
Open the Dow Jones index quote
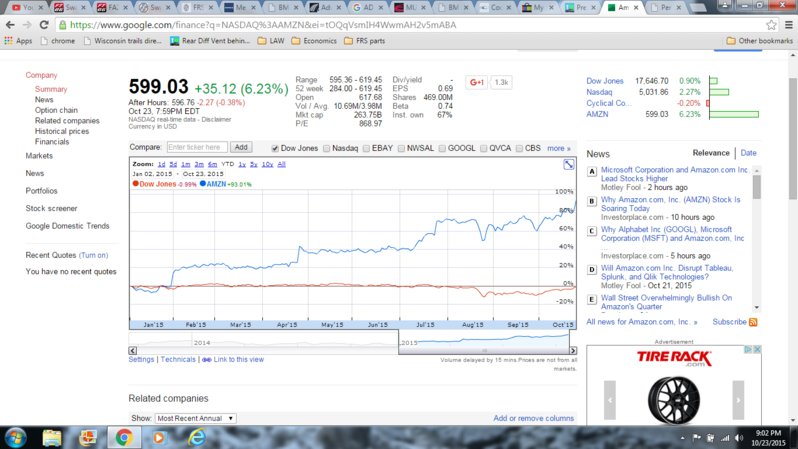(605, 81)
